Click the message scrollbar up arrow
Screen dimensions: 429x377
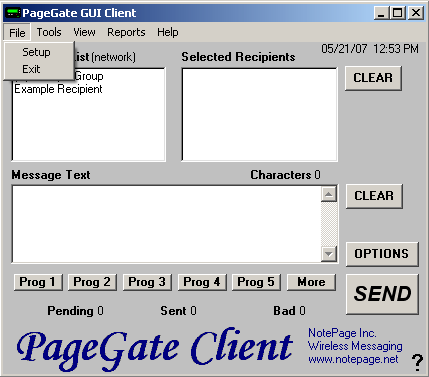pos(329,194)
